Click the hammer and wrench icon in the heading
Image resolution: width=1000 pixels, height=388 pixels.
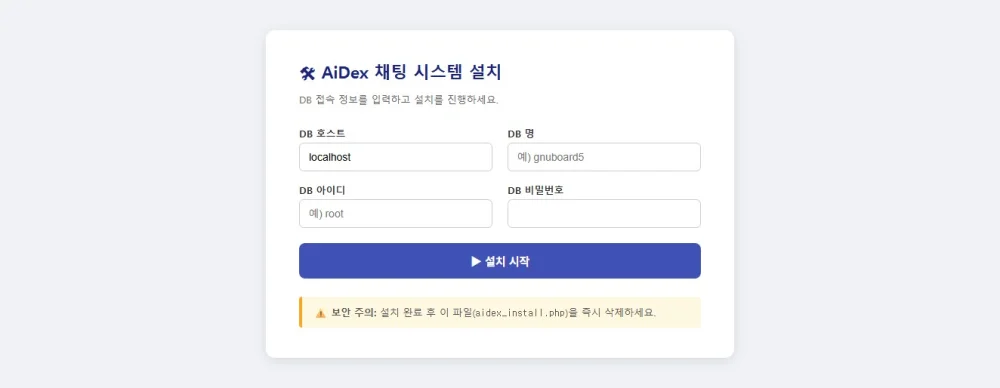point(307,73)
